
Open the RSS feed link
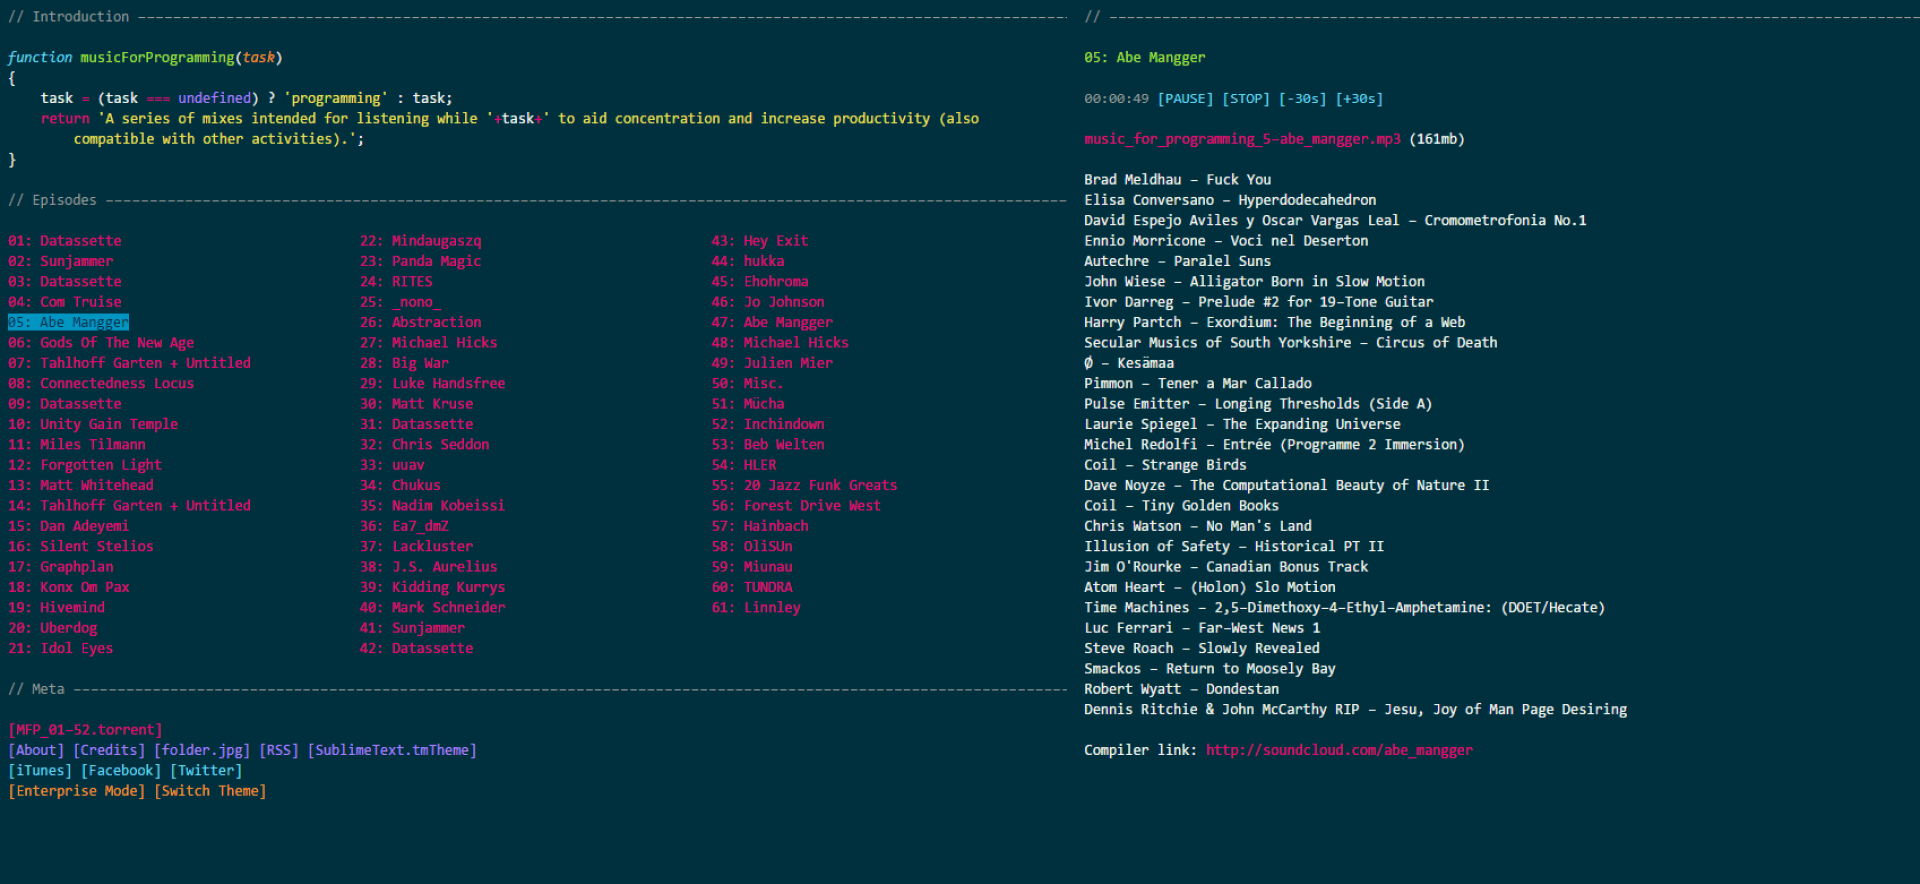point(279,751)
